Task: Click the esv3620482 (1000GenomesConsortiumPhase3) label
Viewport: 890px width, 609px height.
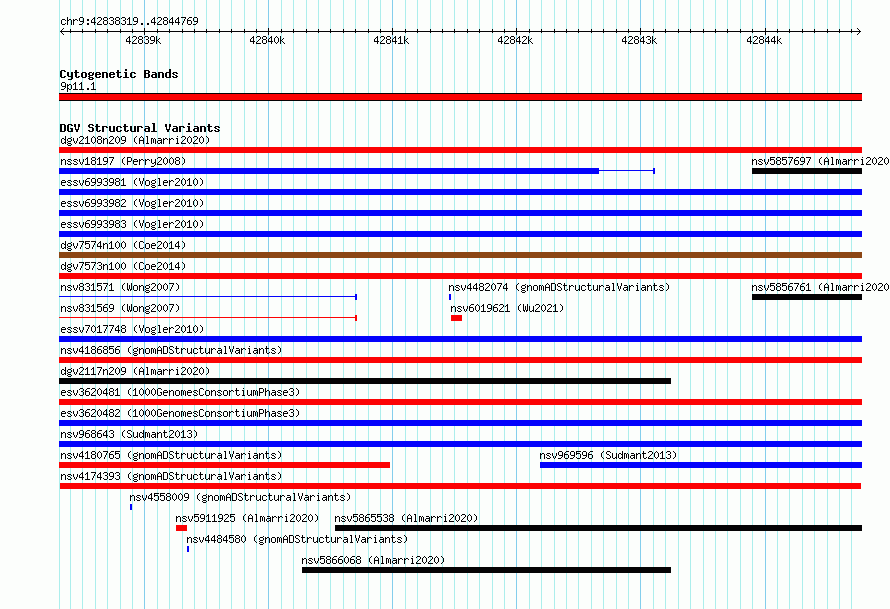Action: click(x=180, y=413)
